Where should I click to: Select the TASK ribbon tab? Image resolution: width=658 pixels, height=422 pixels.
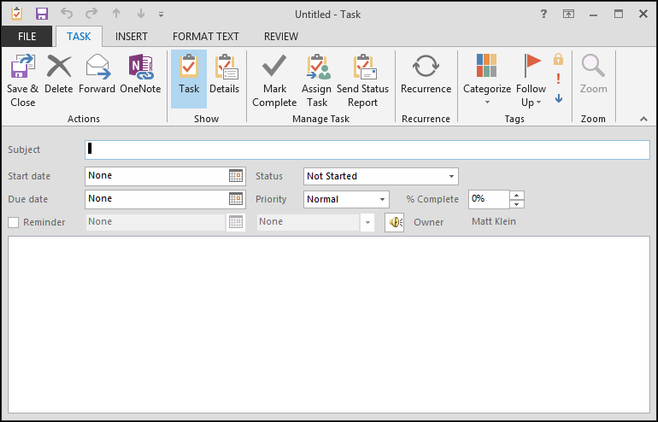[79, 36]
